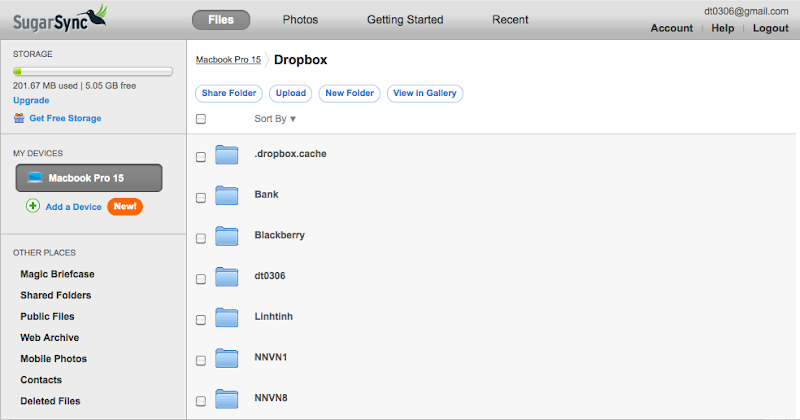Click the gift icon beside Get Free Storage
Viewport: 800px width, 420px height.
(19, 118)
